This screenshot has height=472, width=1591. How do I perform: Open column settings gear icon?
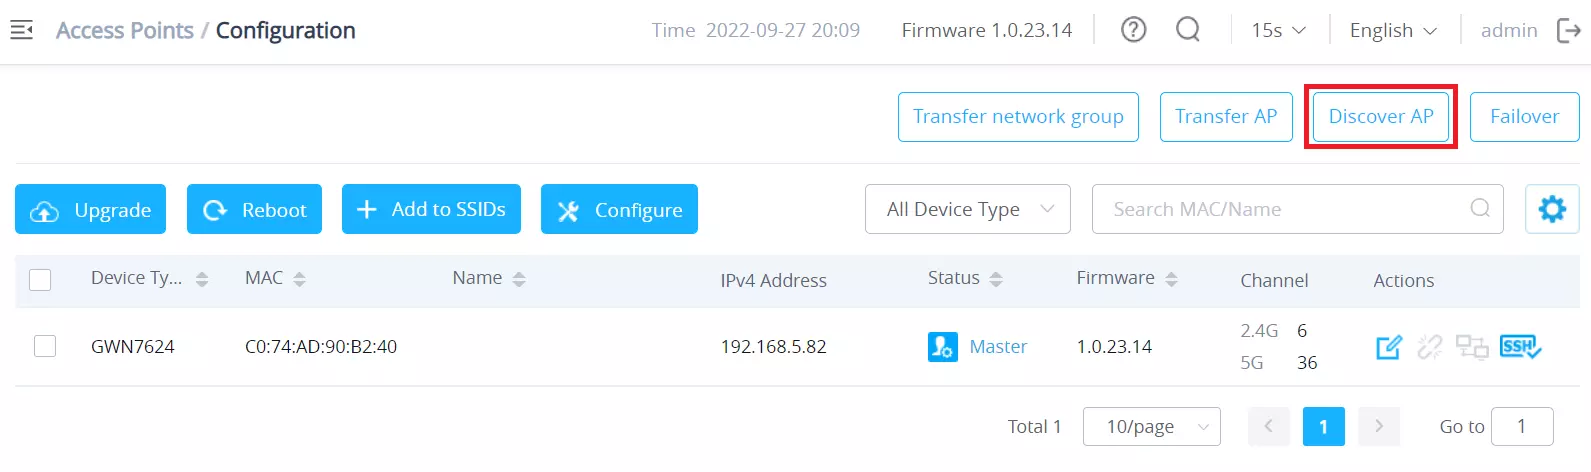[x=1552, y=209]
